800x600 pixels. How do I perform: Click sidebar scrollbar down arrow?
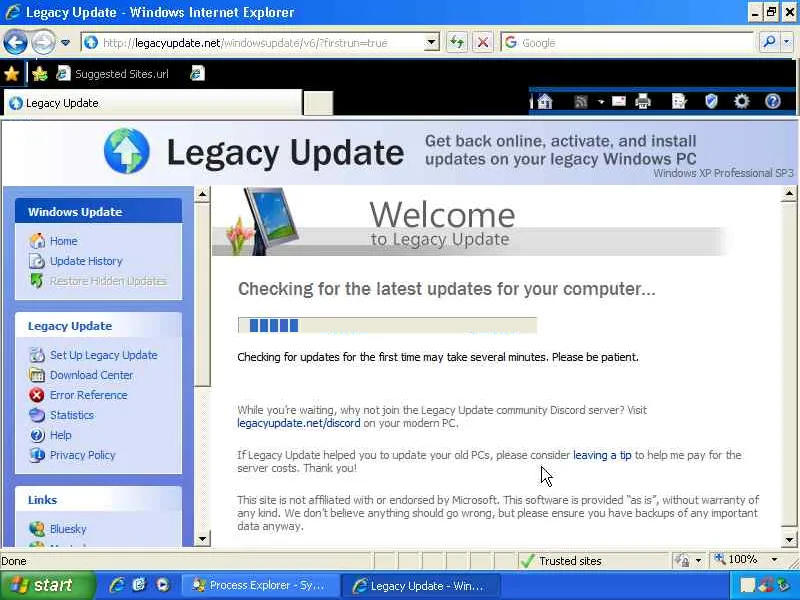[203, 539]
